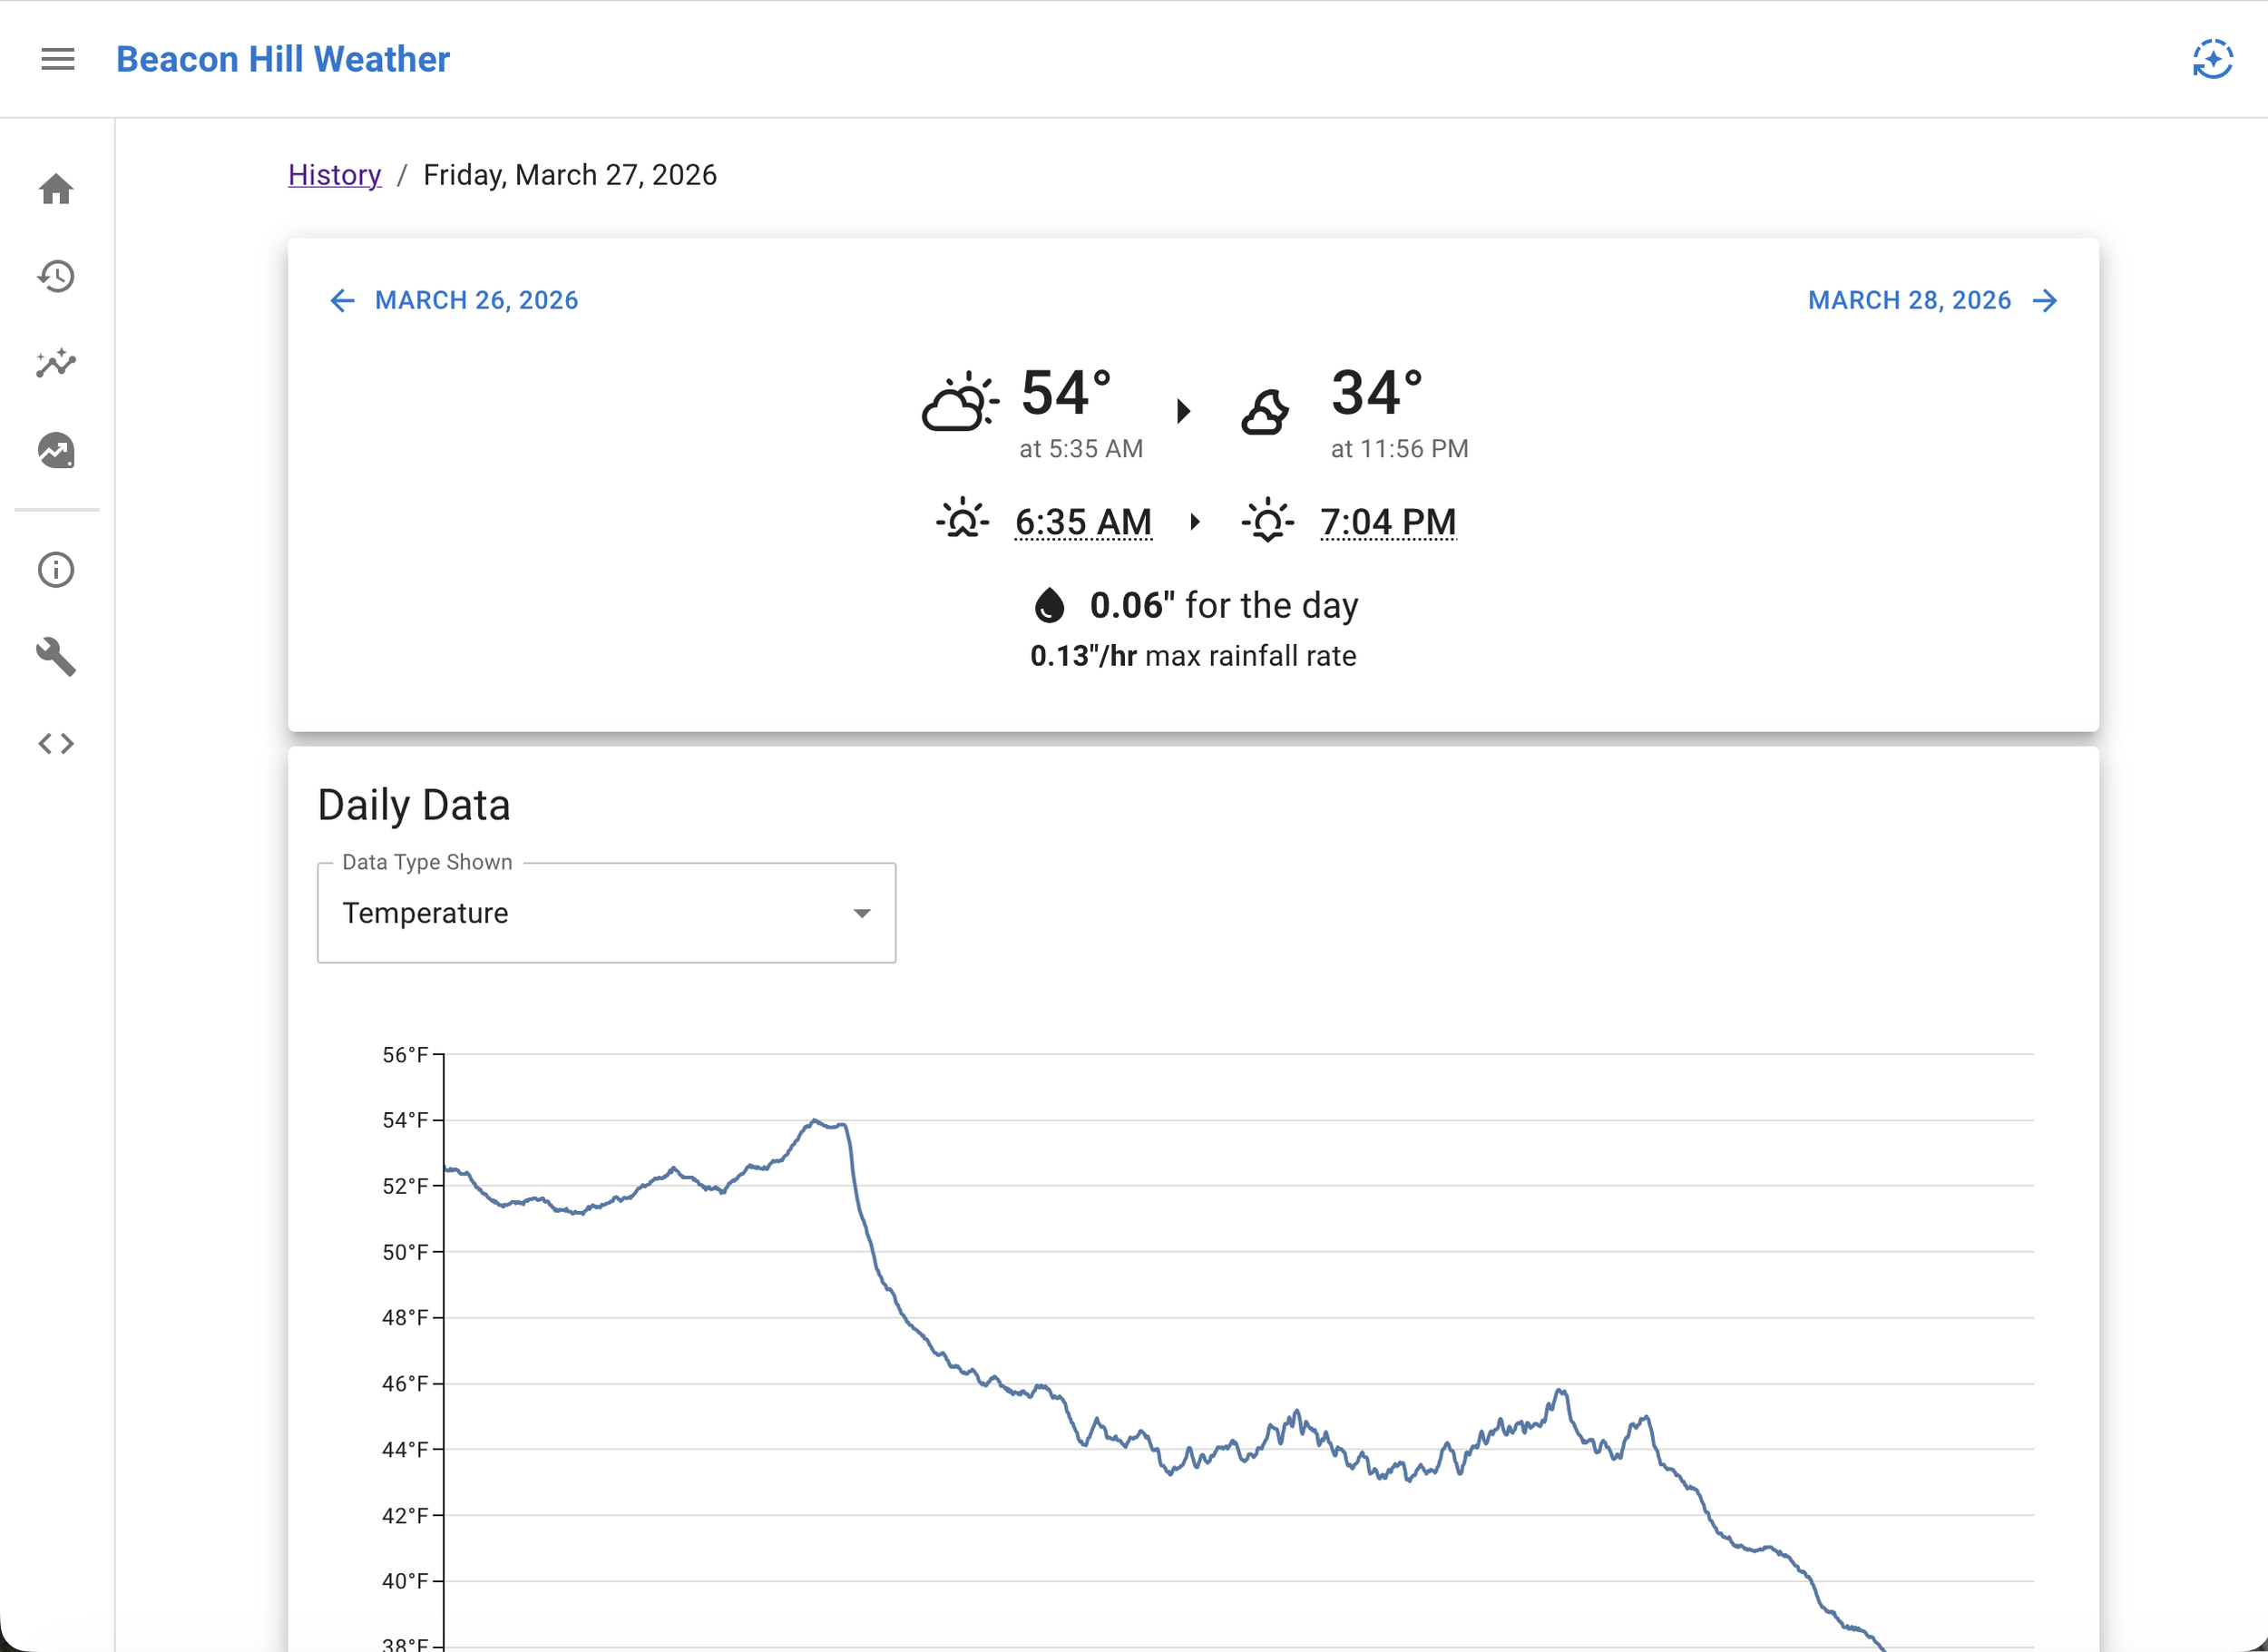
Task: Open the History breadcrumb link
Action: pos(335,175)
